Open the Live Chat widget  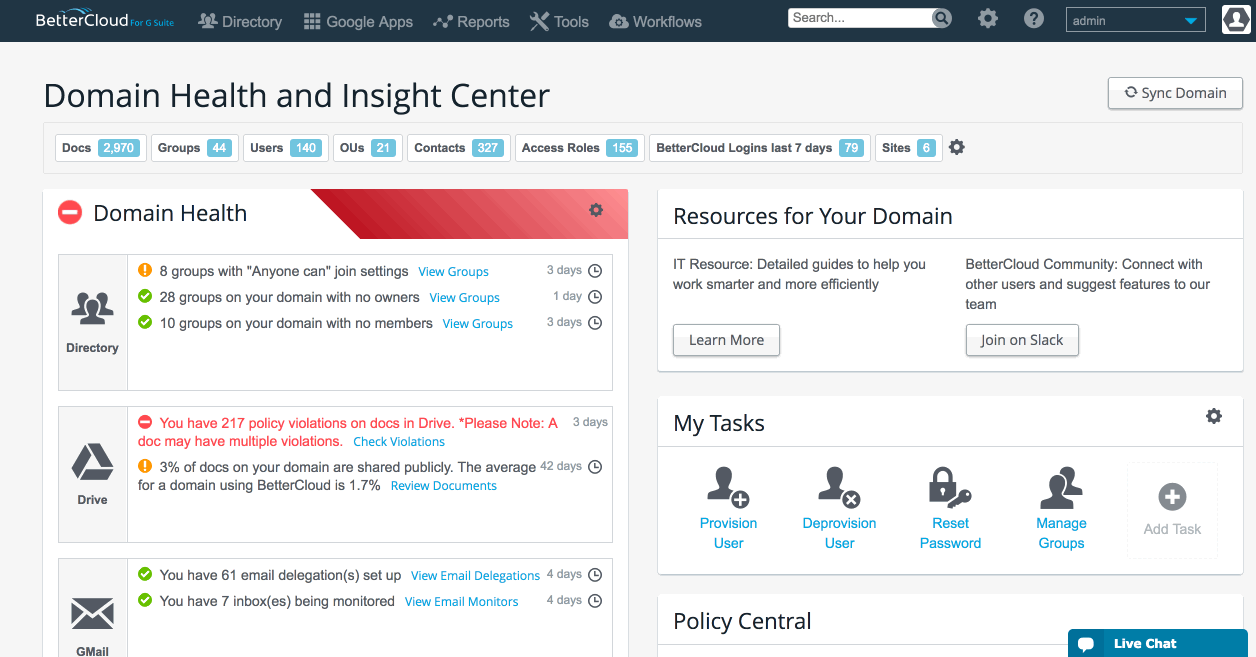coord(1157,643)
